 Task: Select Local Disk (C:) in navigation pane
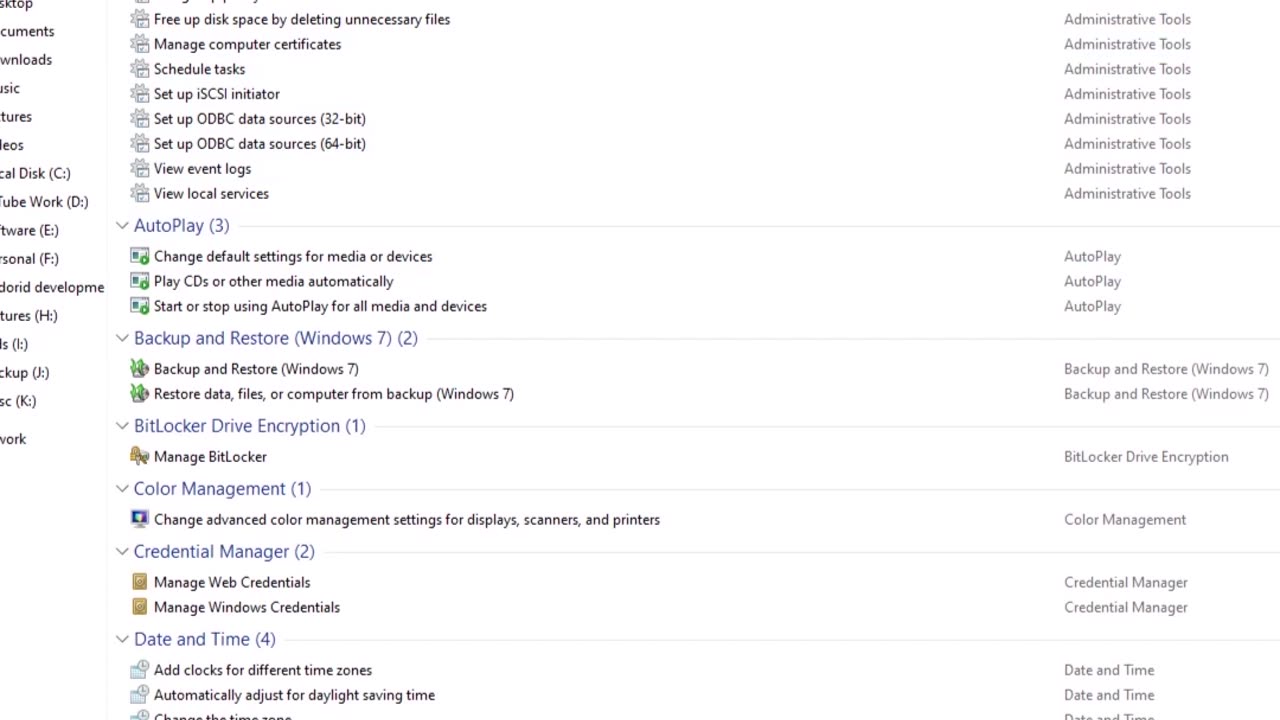35,173
